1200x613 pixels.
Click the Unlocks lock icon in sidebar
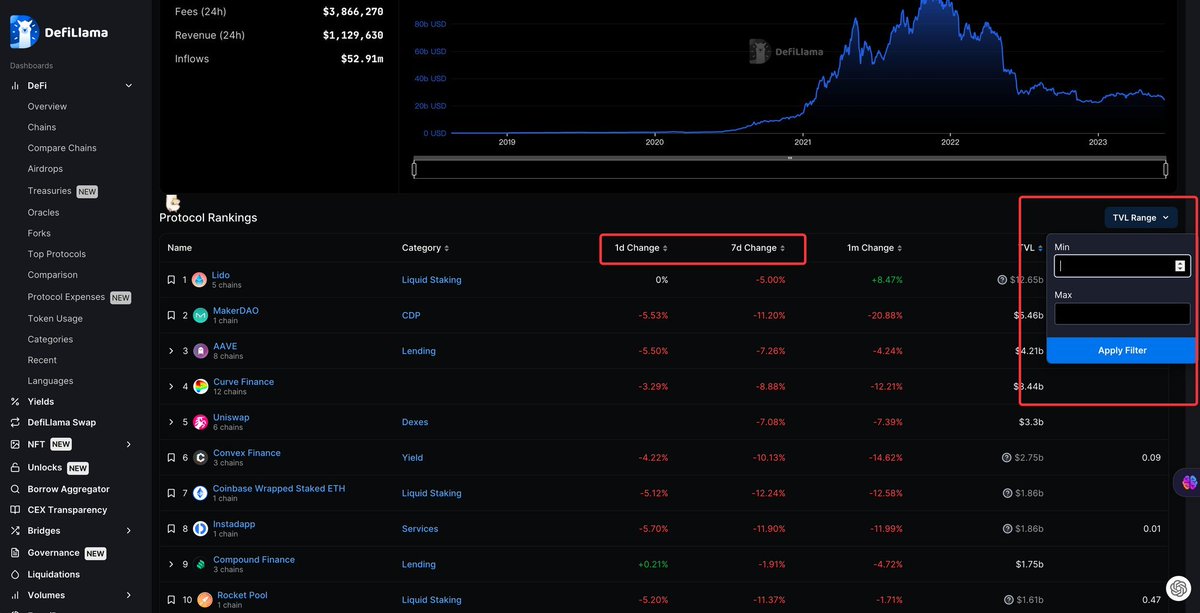coord(15,467)
